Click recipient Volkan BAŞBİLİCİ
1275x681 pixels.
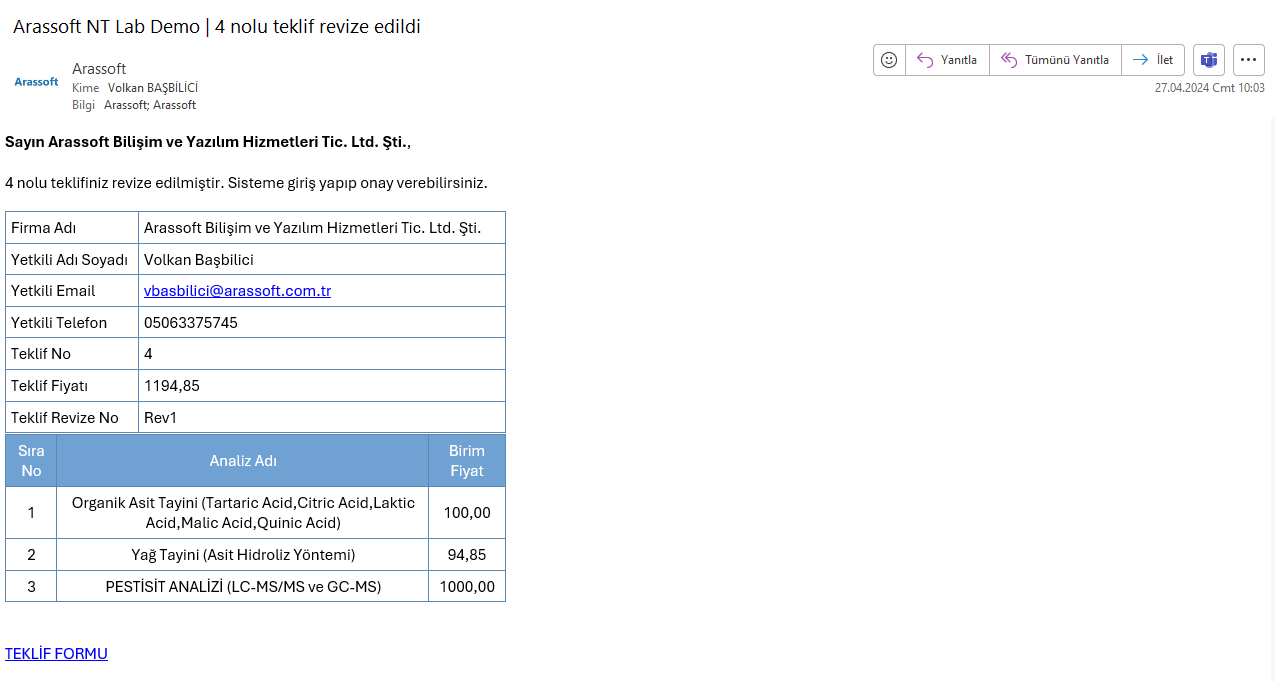(153, 88)
